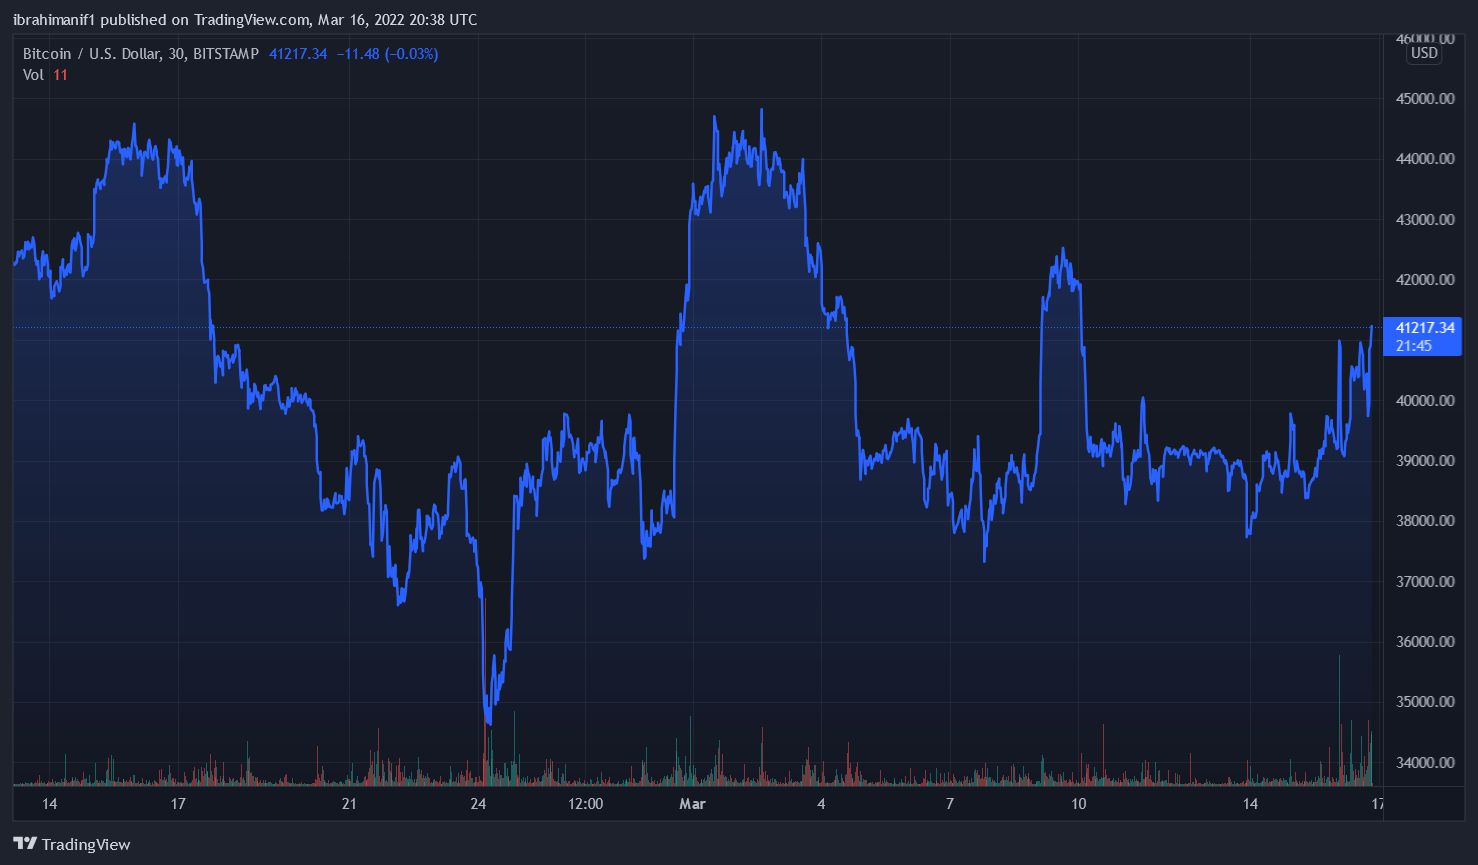Click the 10 date label on time axis
Screen dimensions: 1478x865
click(x=1078, y=804)
